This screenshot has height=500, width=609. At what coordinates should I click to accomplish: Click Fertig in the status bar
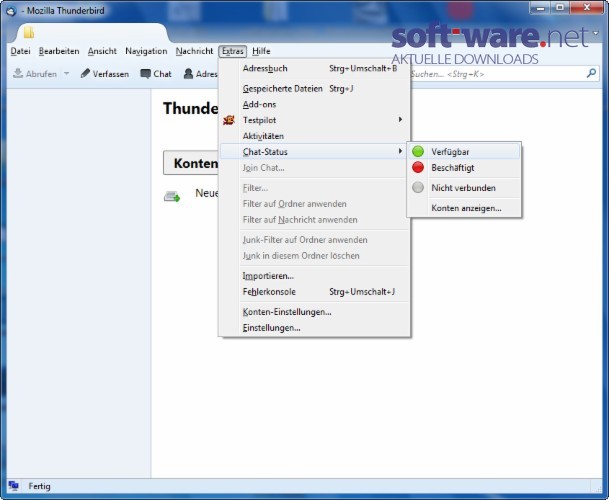[39, 486]
